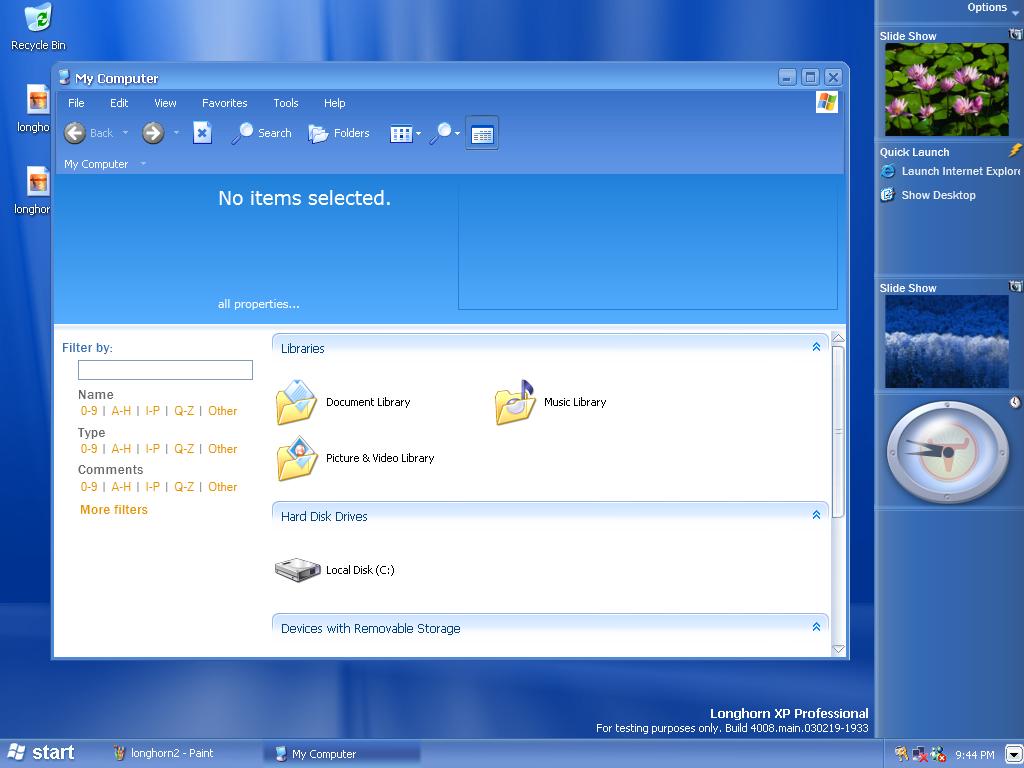Viewport: 1024px width, 768px height.
Task: Open sidebar Options dropdown
Action: [992, 8]
